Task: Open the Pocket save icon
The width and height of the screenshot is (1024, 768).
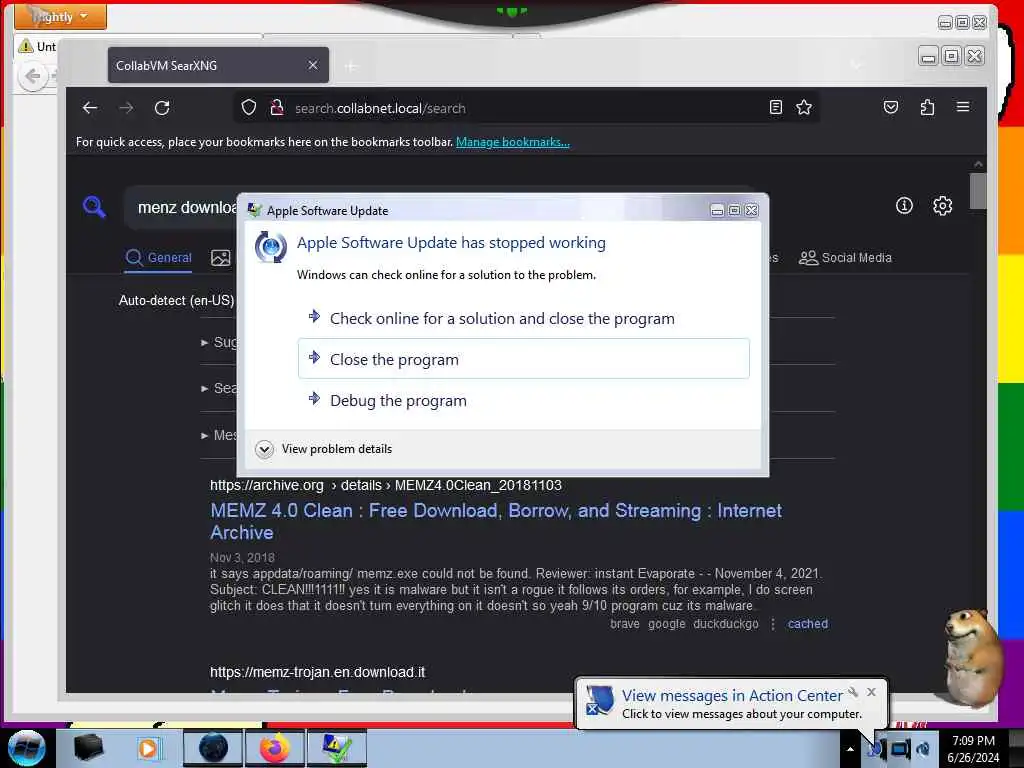Action: (x=891, y=107)
